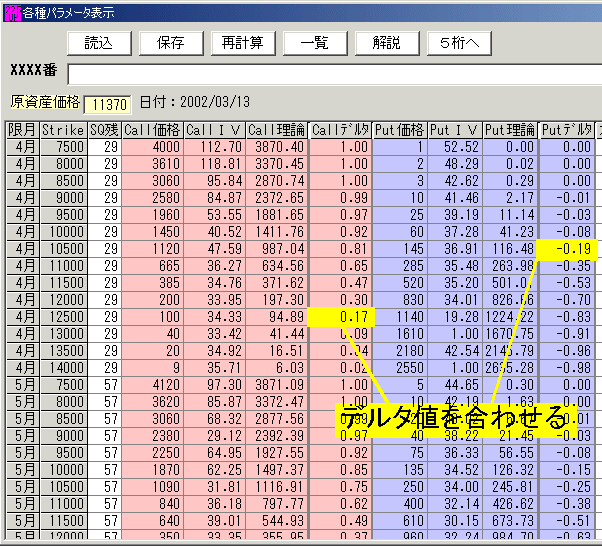602x546 pixels.
Task: Click Call theory value 987.04
Action: click(276, 249)
